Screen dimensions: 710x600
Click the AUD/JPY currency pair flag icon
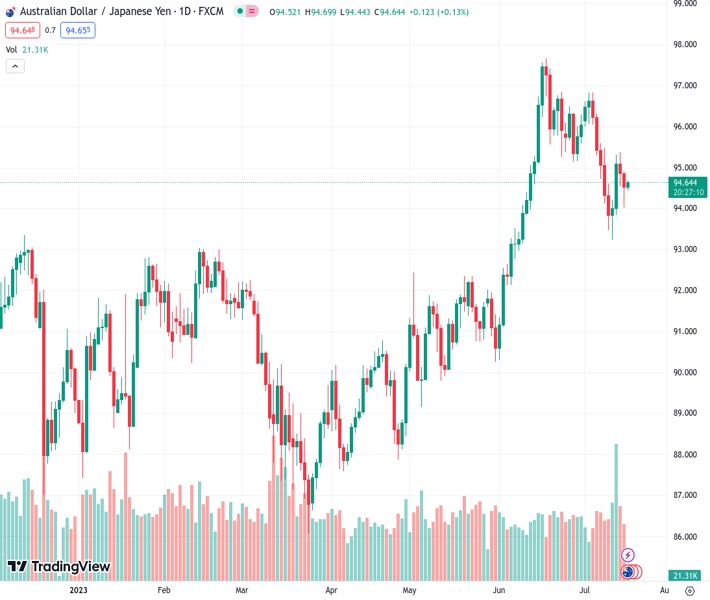10,11
